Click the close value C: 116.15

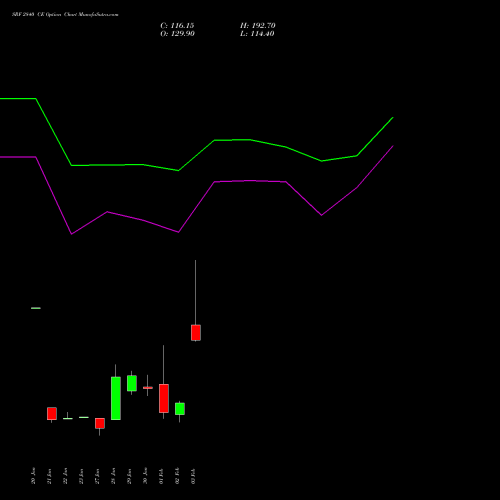click(177, 26)
